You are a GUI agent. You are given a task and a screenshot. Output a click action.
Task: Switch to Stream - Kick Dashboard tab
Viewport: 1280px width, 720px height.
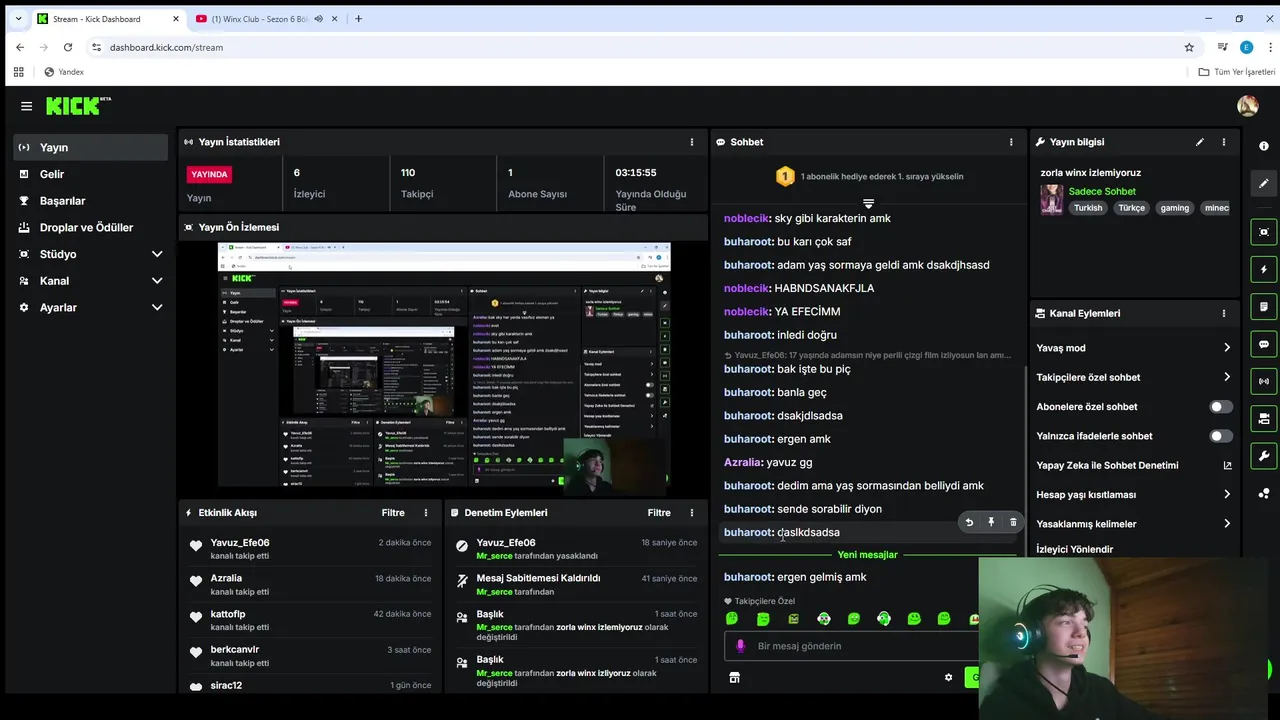pyautogui.click(x=108, y=19)
